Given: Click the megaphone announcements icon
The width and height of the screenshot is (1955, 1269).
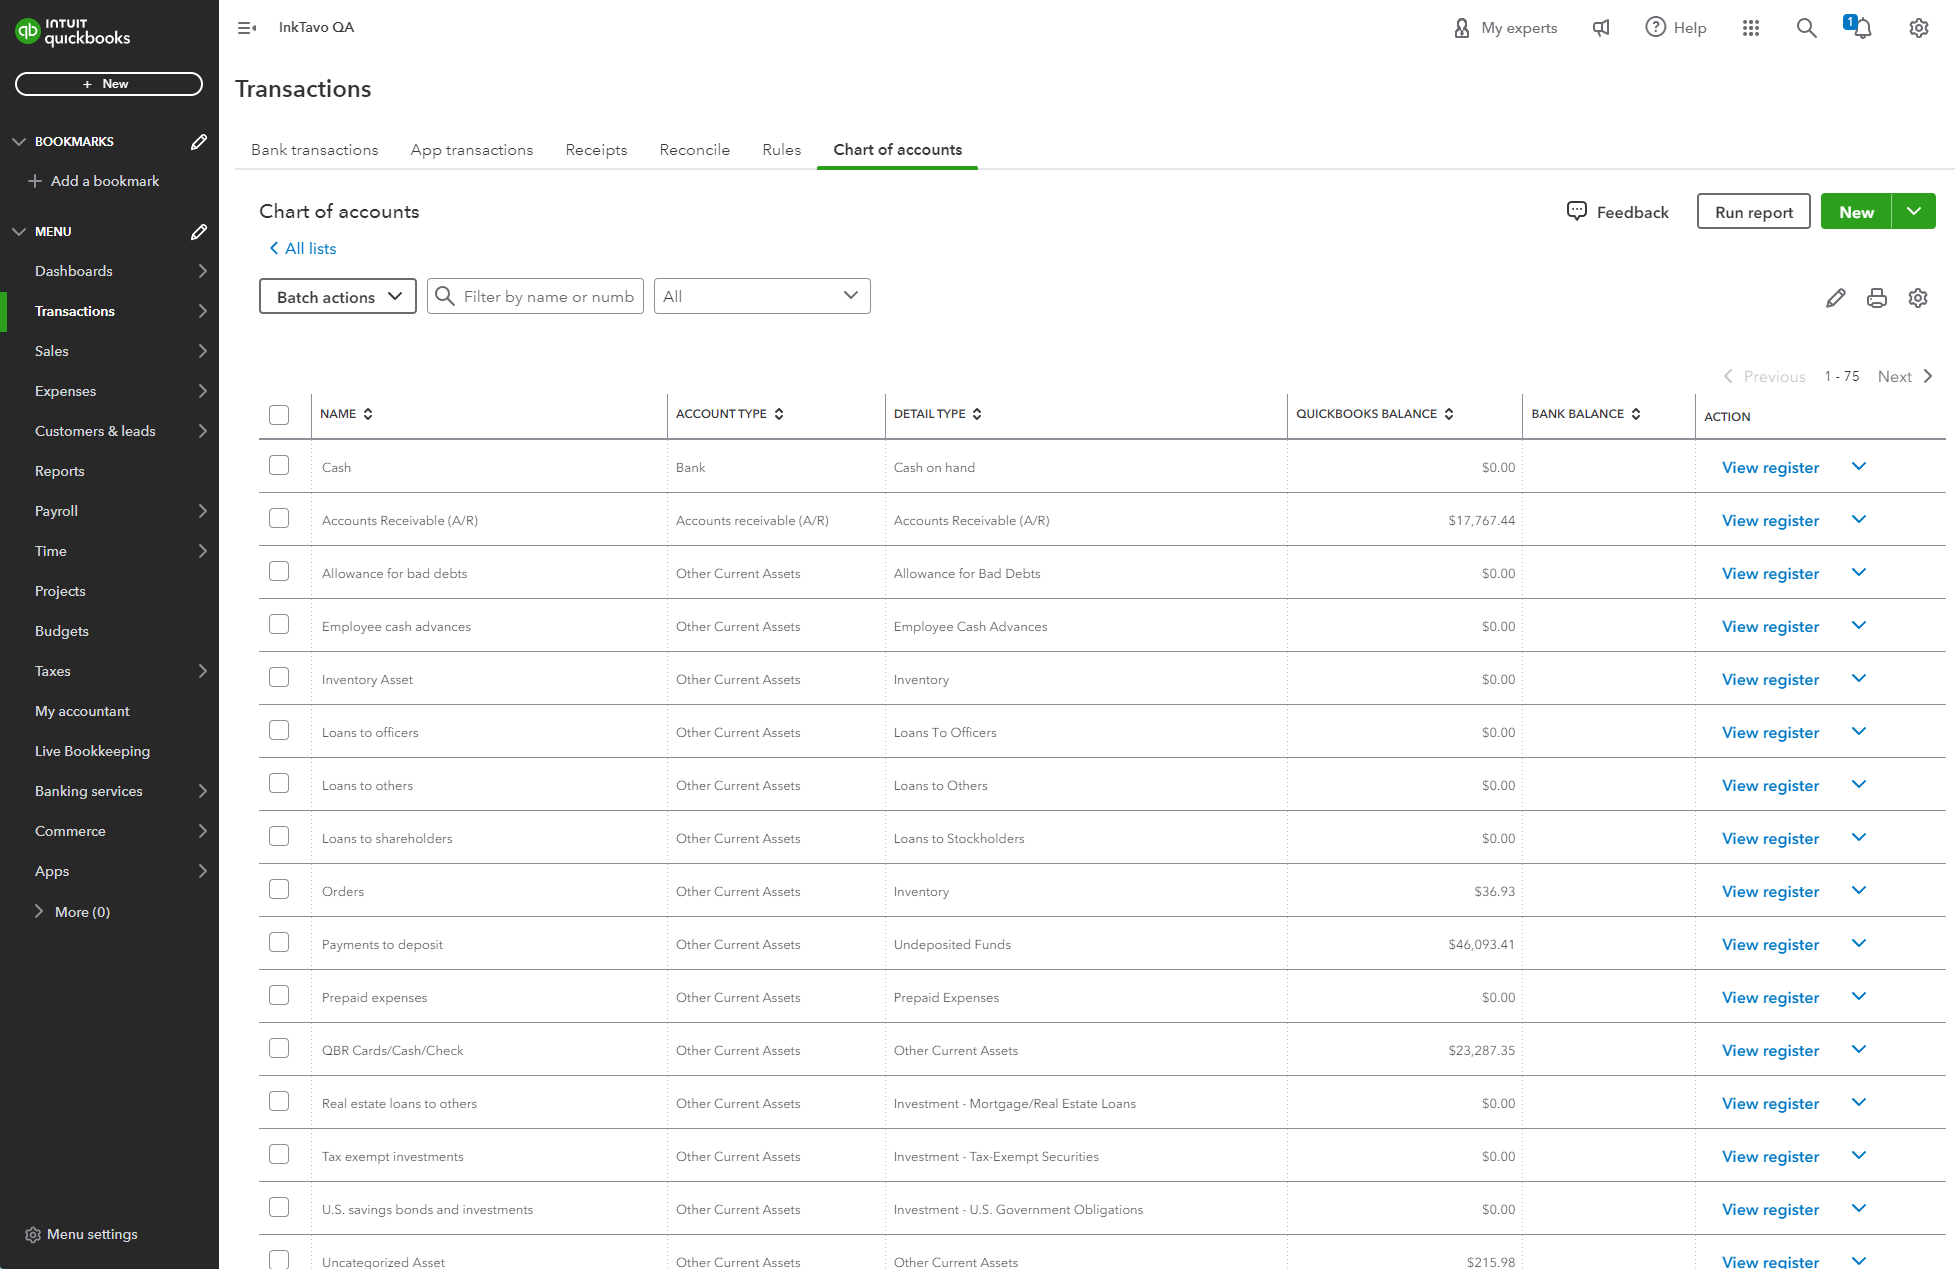Looking at the screenshot, I should click(x=1601, y=28).
